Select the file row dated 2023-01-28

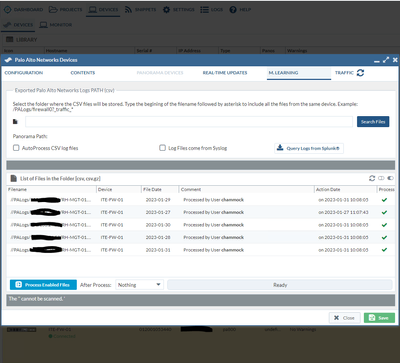click(x=201, y=237)
